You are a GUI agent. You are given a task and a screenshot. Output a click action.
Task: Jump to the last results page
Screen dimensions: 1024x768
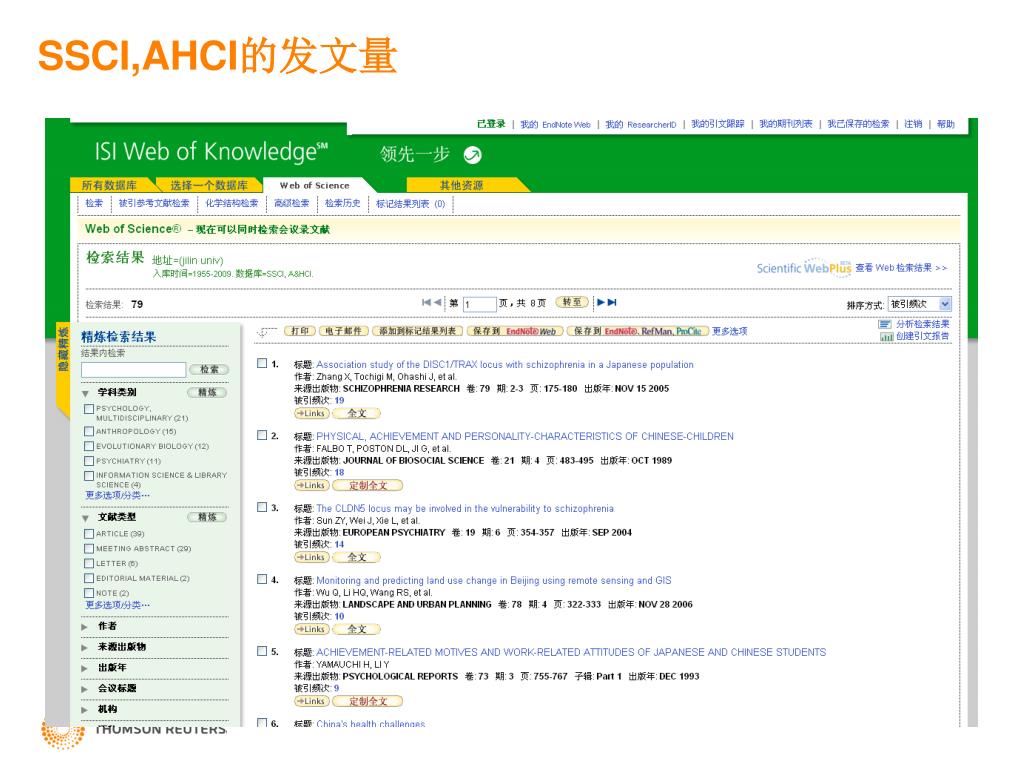[x=612, y=302]
